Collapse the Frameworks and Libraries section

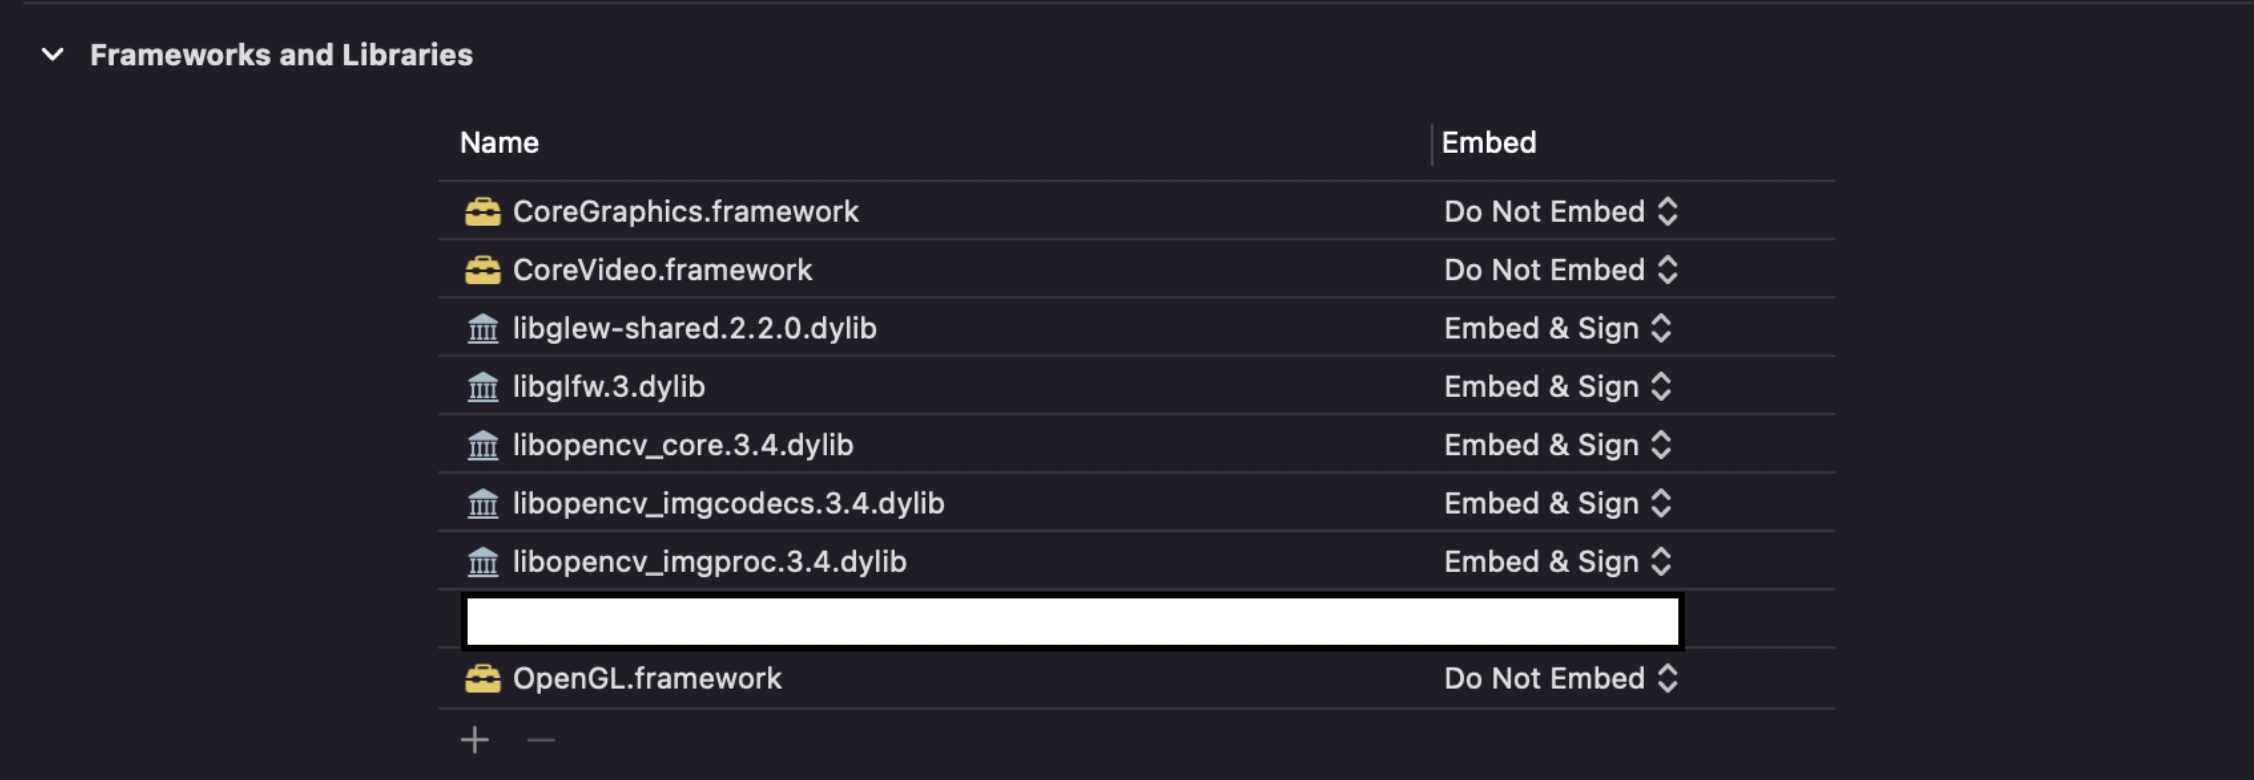point(53,55)
